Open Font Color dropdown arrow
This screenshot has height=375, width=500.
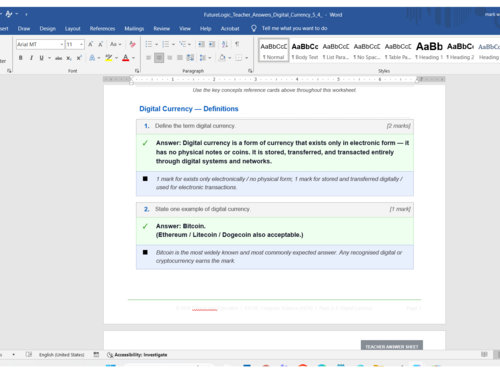[133, 58]
